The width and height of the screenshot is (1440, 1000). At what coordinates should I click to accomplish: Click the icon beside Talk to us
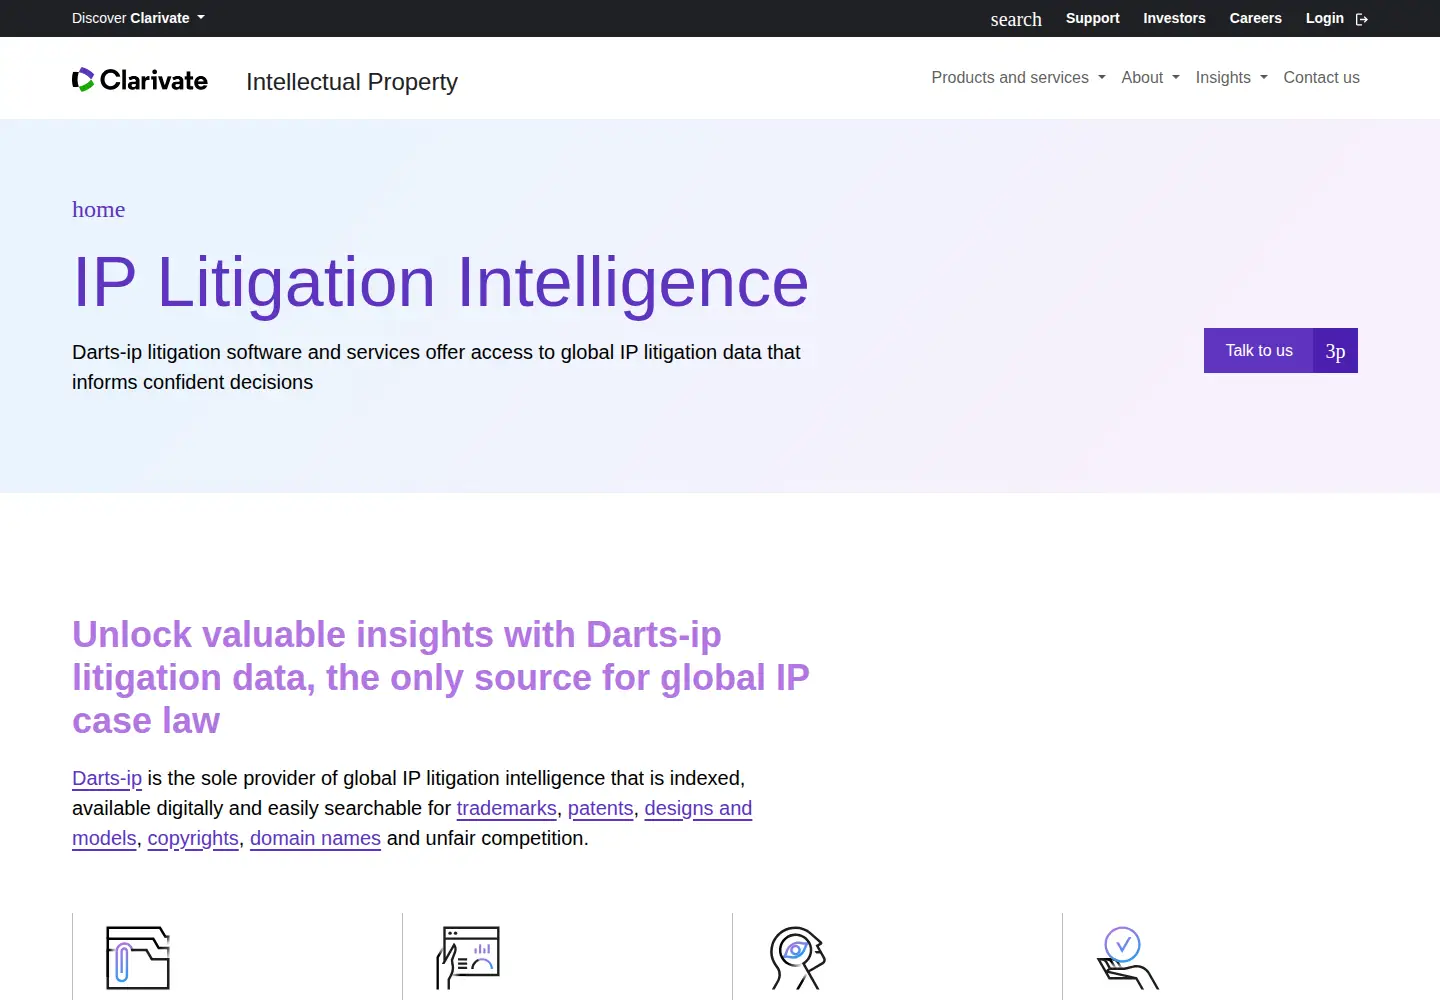(1335, 351)
